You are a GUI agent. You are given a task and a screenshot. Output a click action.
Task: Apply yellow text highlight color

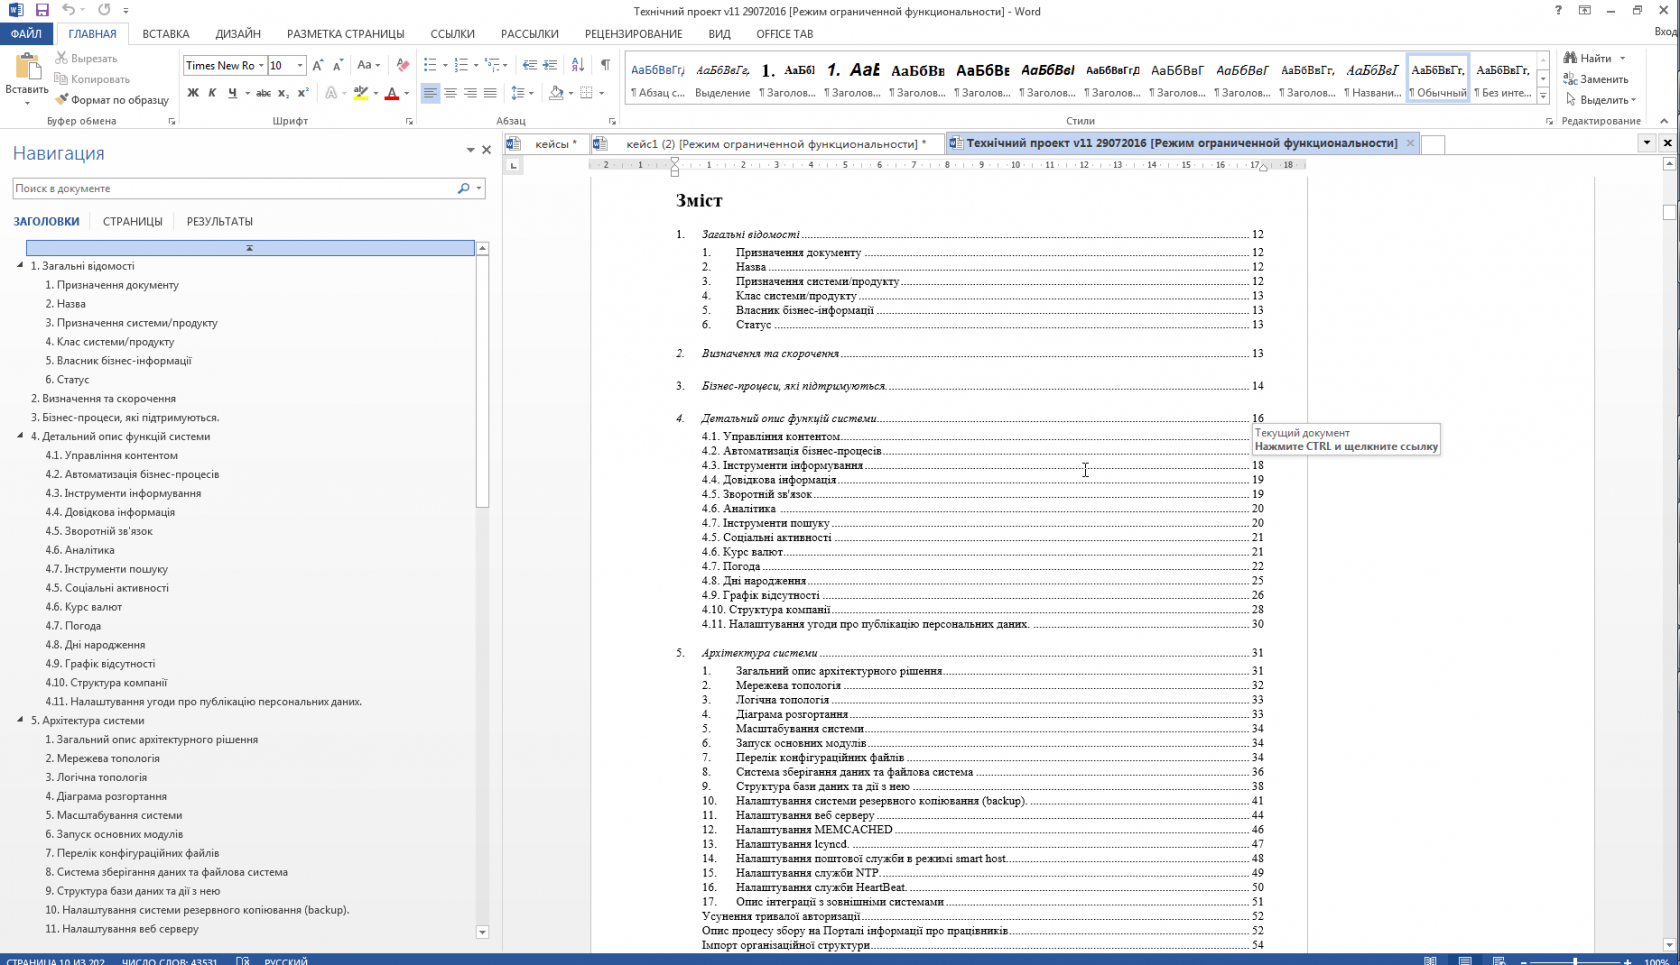coord(360,93)
